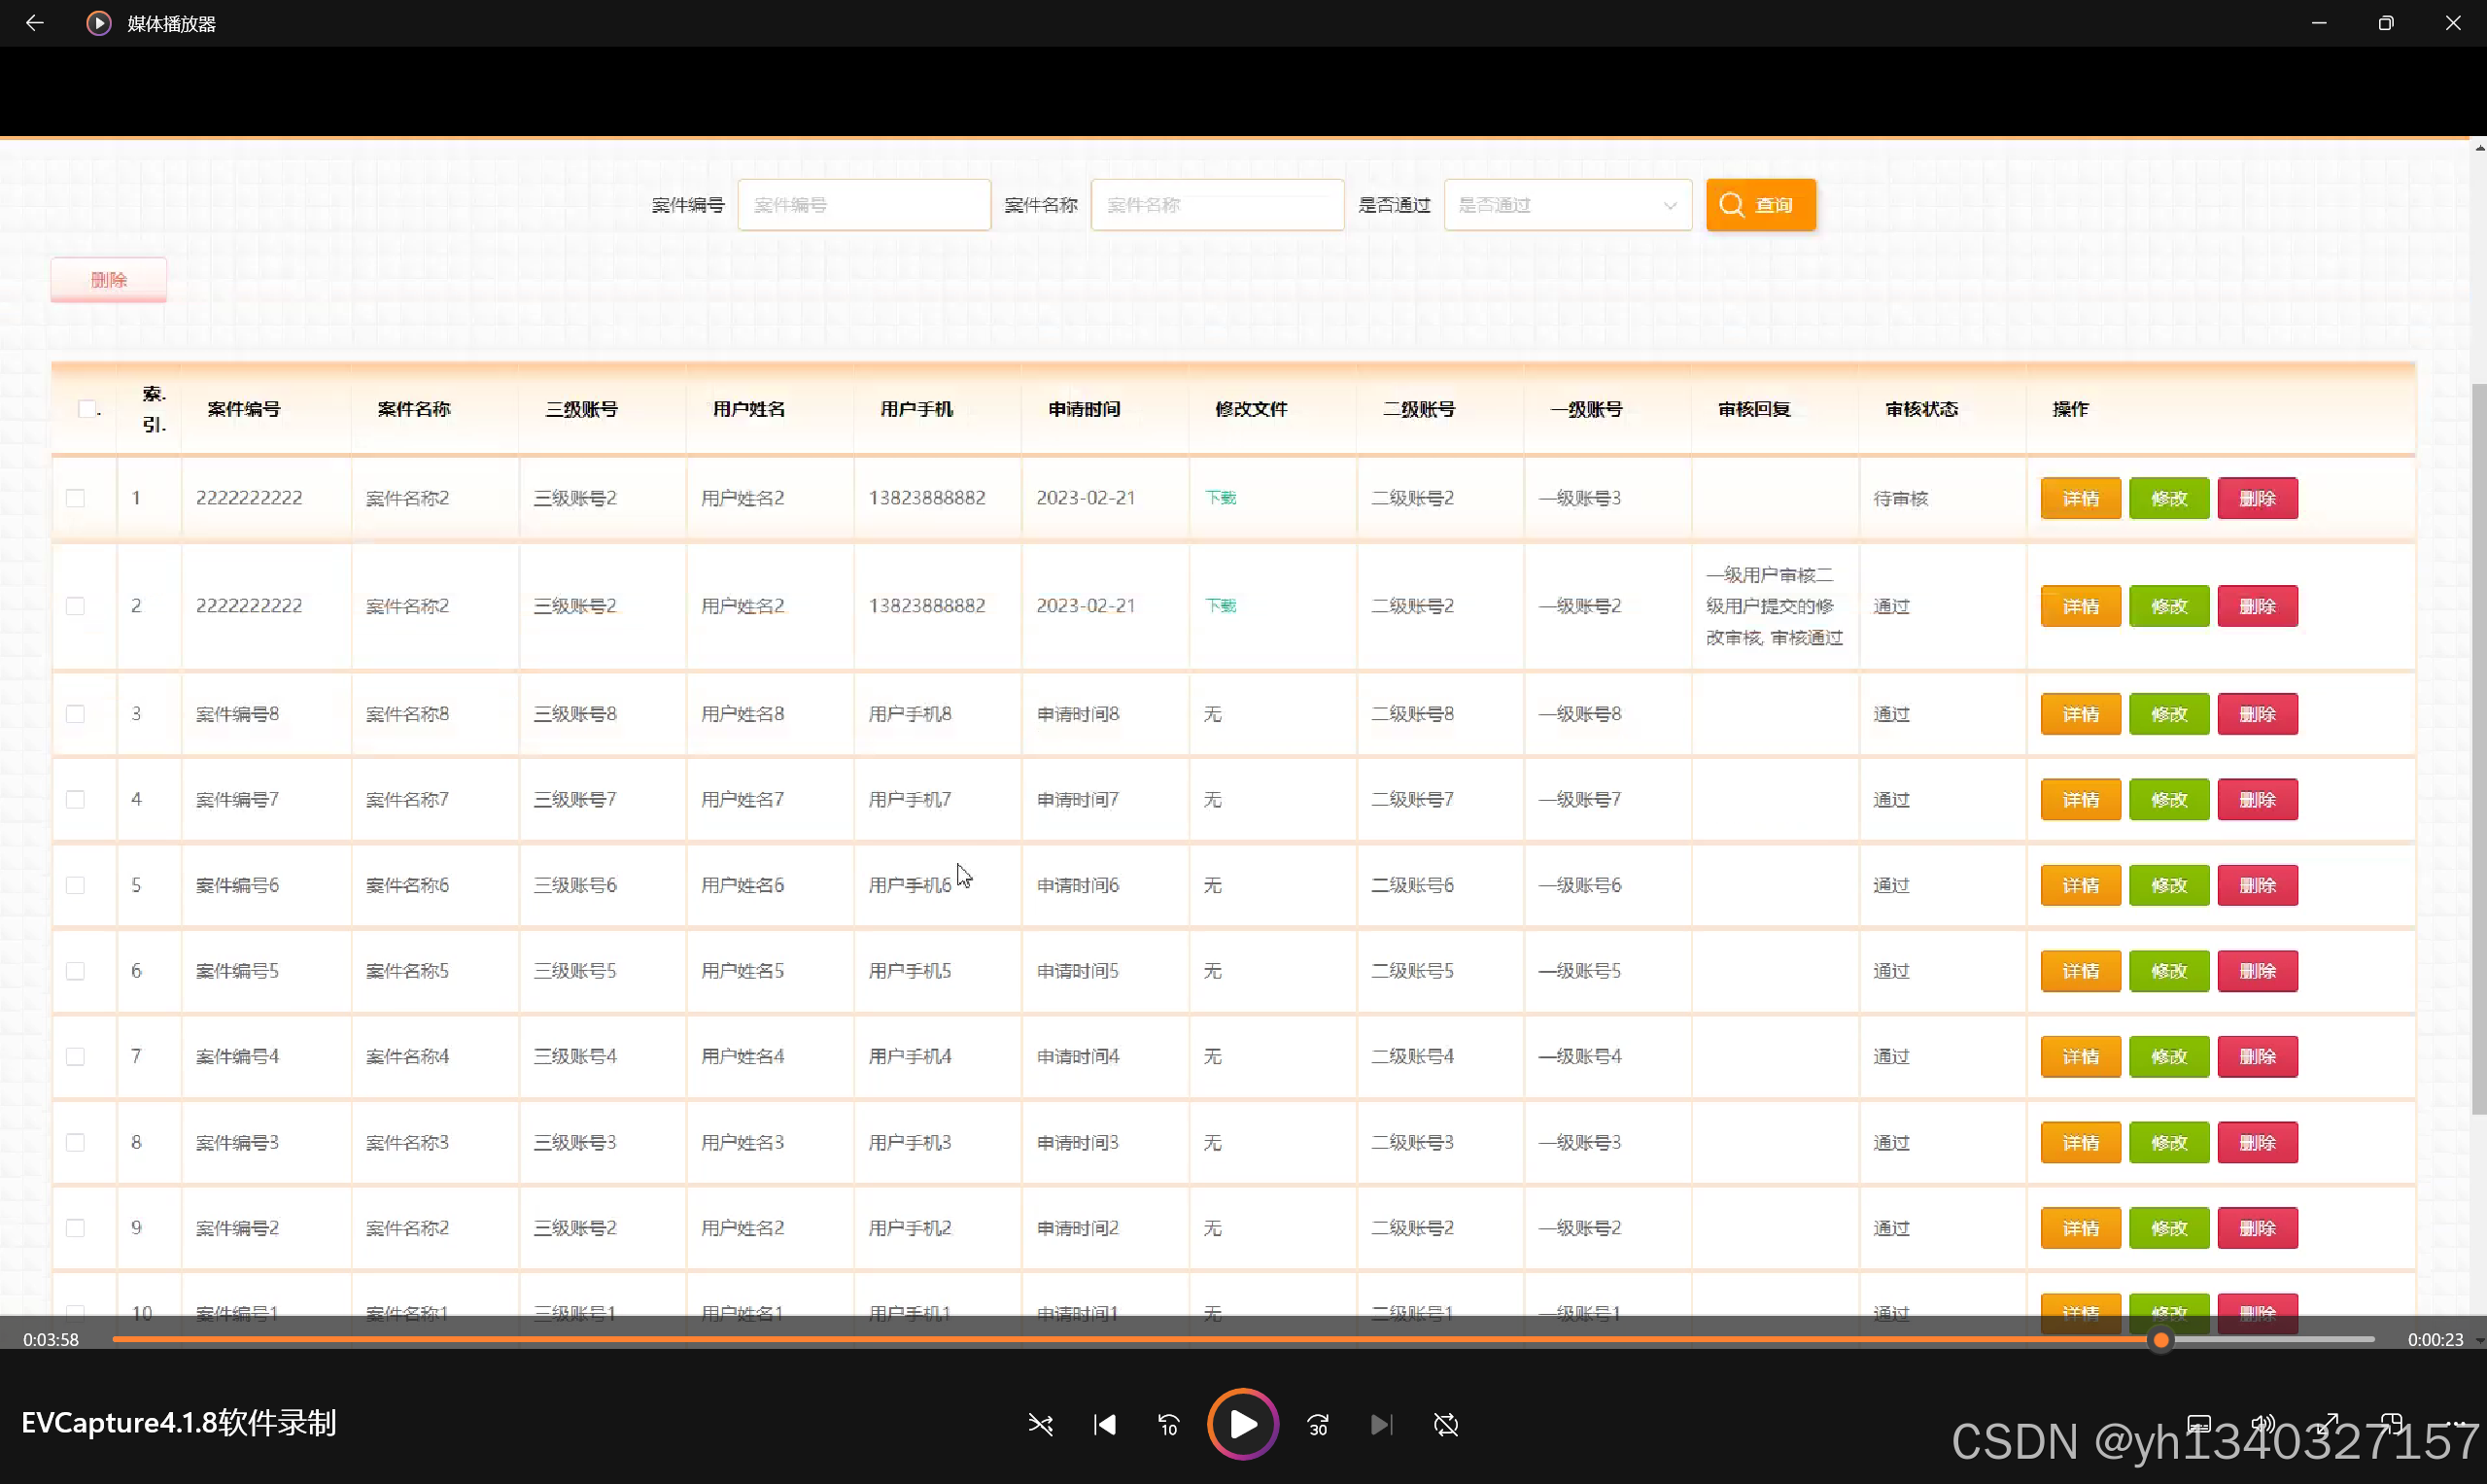
Task: Open the 是否通过 dropdown
Action: pyautogui.click(x=1567, y=205)
